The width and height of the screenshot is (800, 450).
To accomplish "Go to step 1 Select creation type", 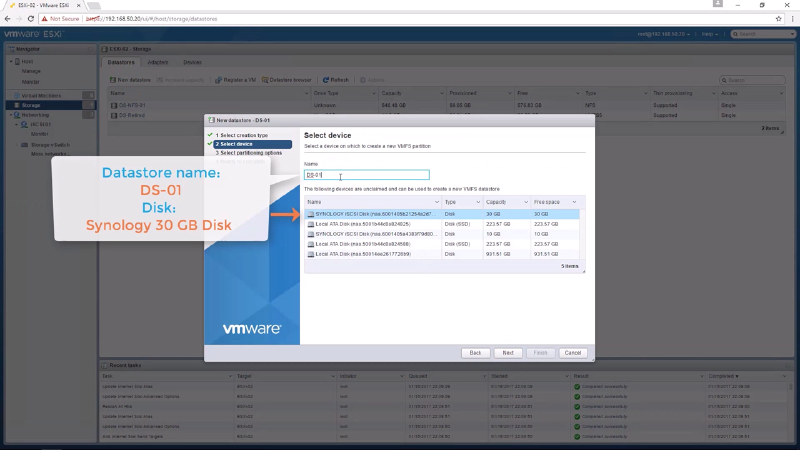I will point(241,135).
